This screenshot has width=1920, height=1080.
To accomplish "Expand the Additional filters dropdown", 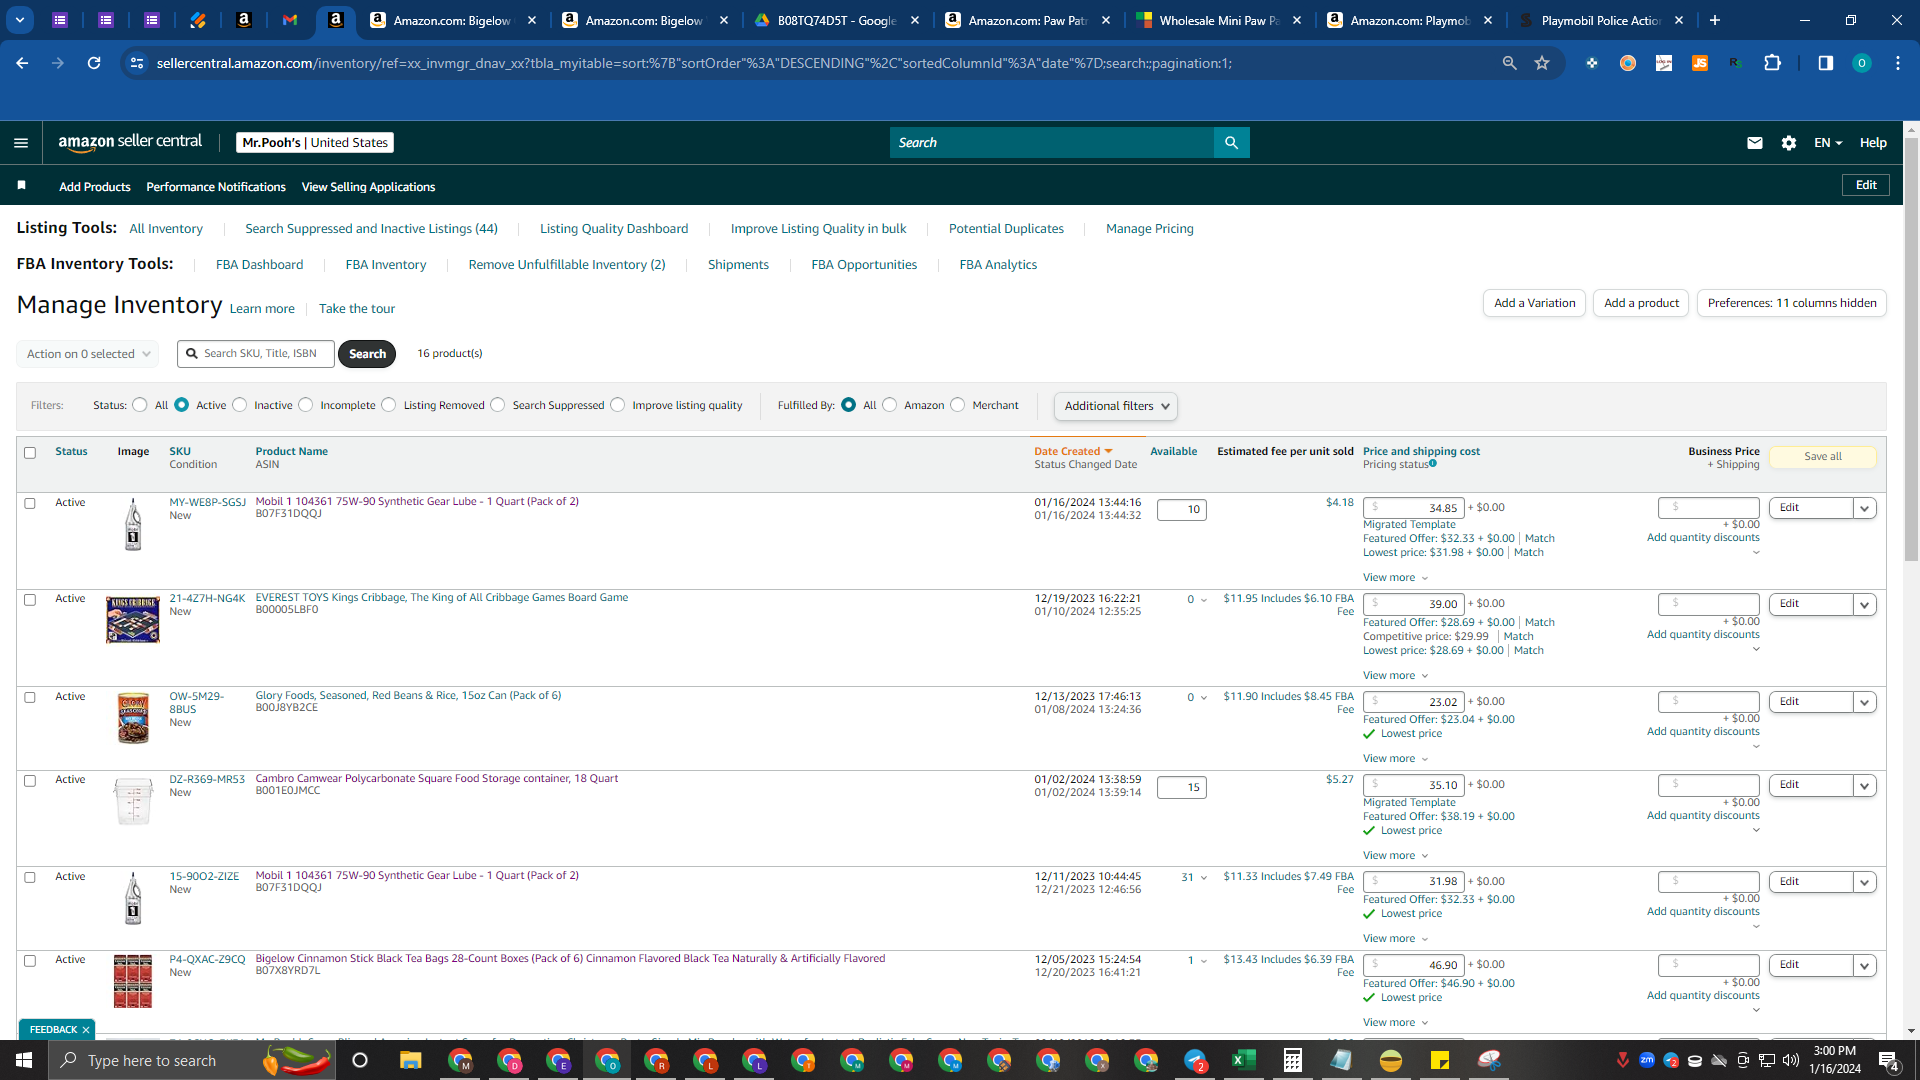I will click(x=1115, y=406).
